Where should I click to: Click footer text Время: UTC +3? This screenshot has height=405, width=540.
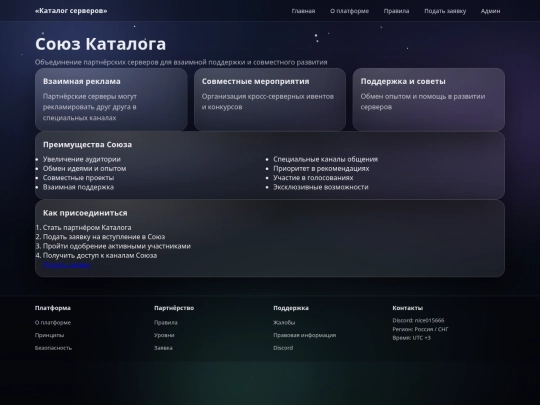pyautogui.click(x=411, y=338)
